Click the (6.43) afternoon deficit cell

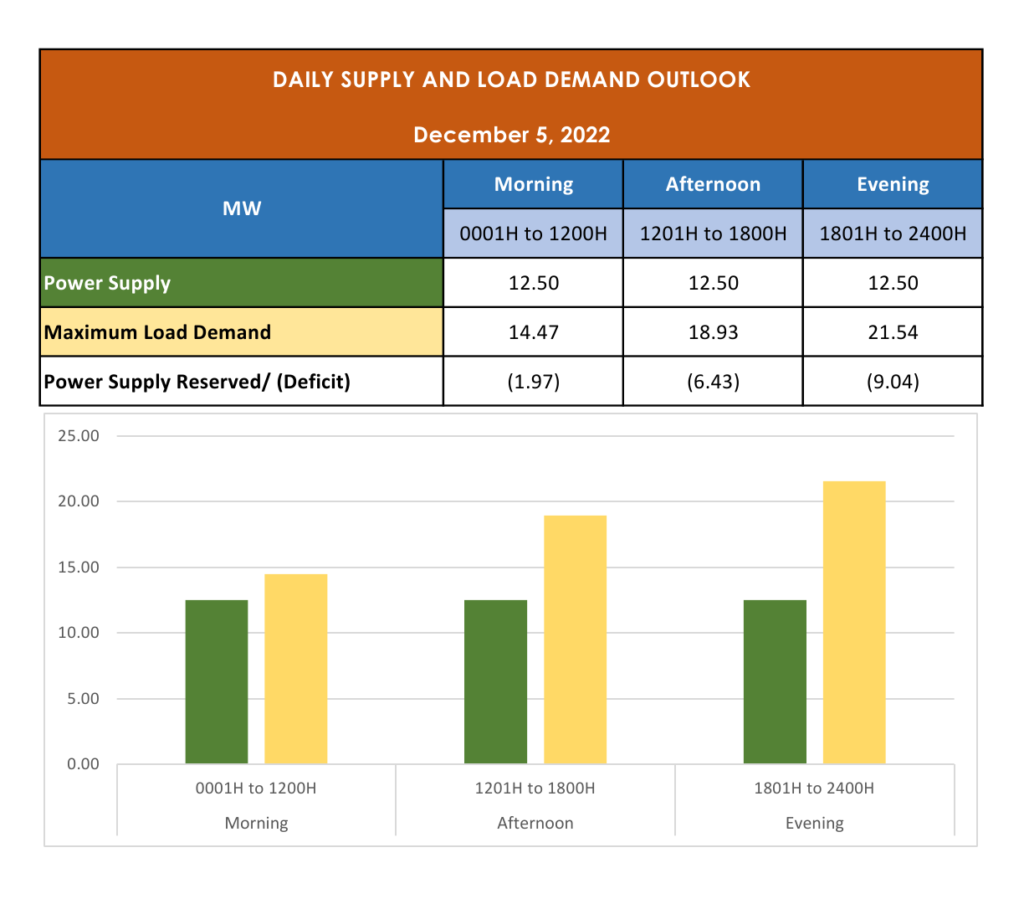click(713, 381)
